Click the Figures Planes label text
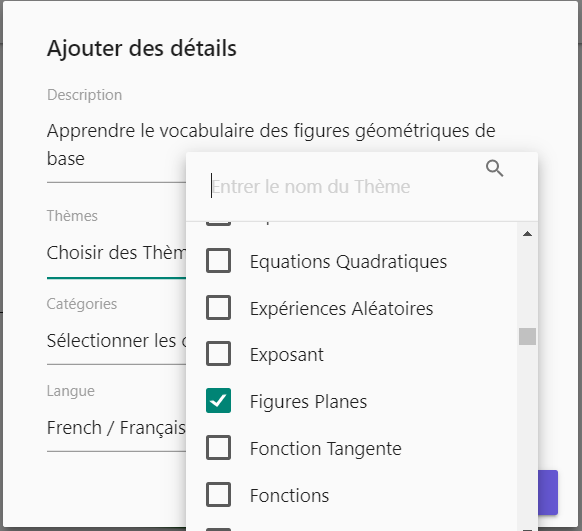The image size is (582, 531). [x=308, y=402]
